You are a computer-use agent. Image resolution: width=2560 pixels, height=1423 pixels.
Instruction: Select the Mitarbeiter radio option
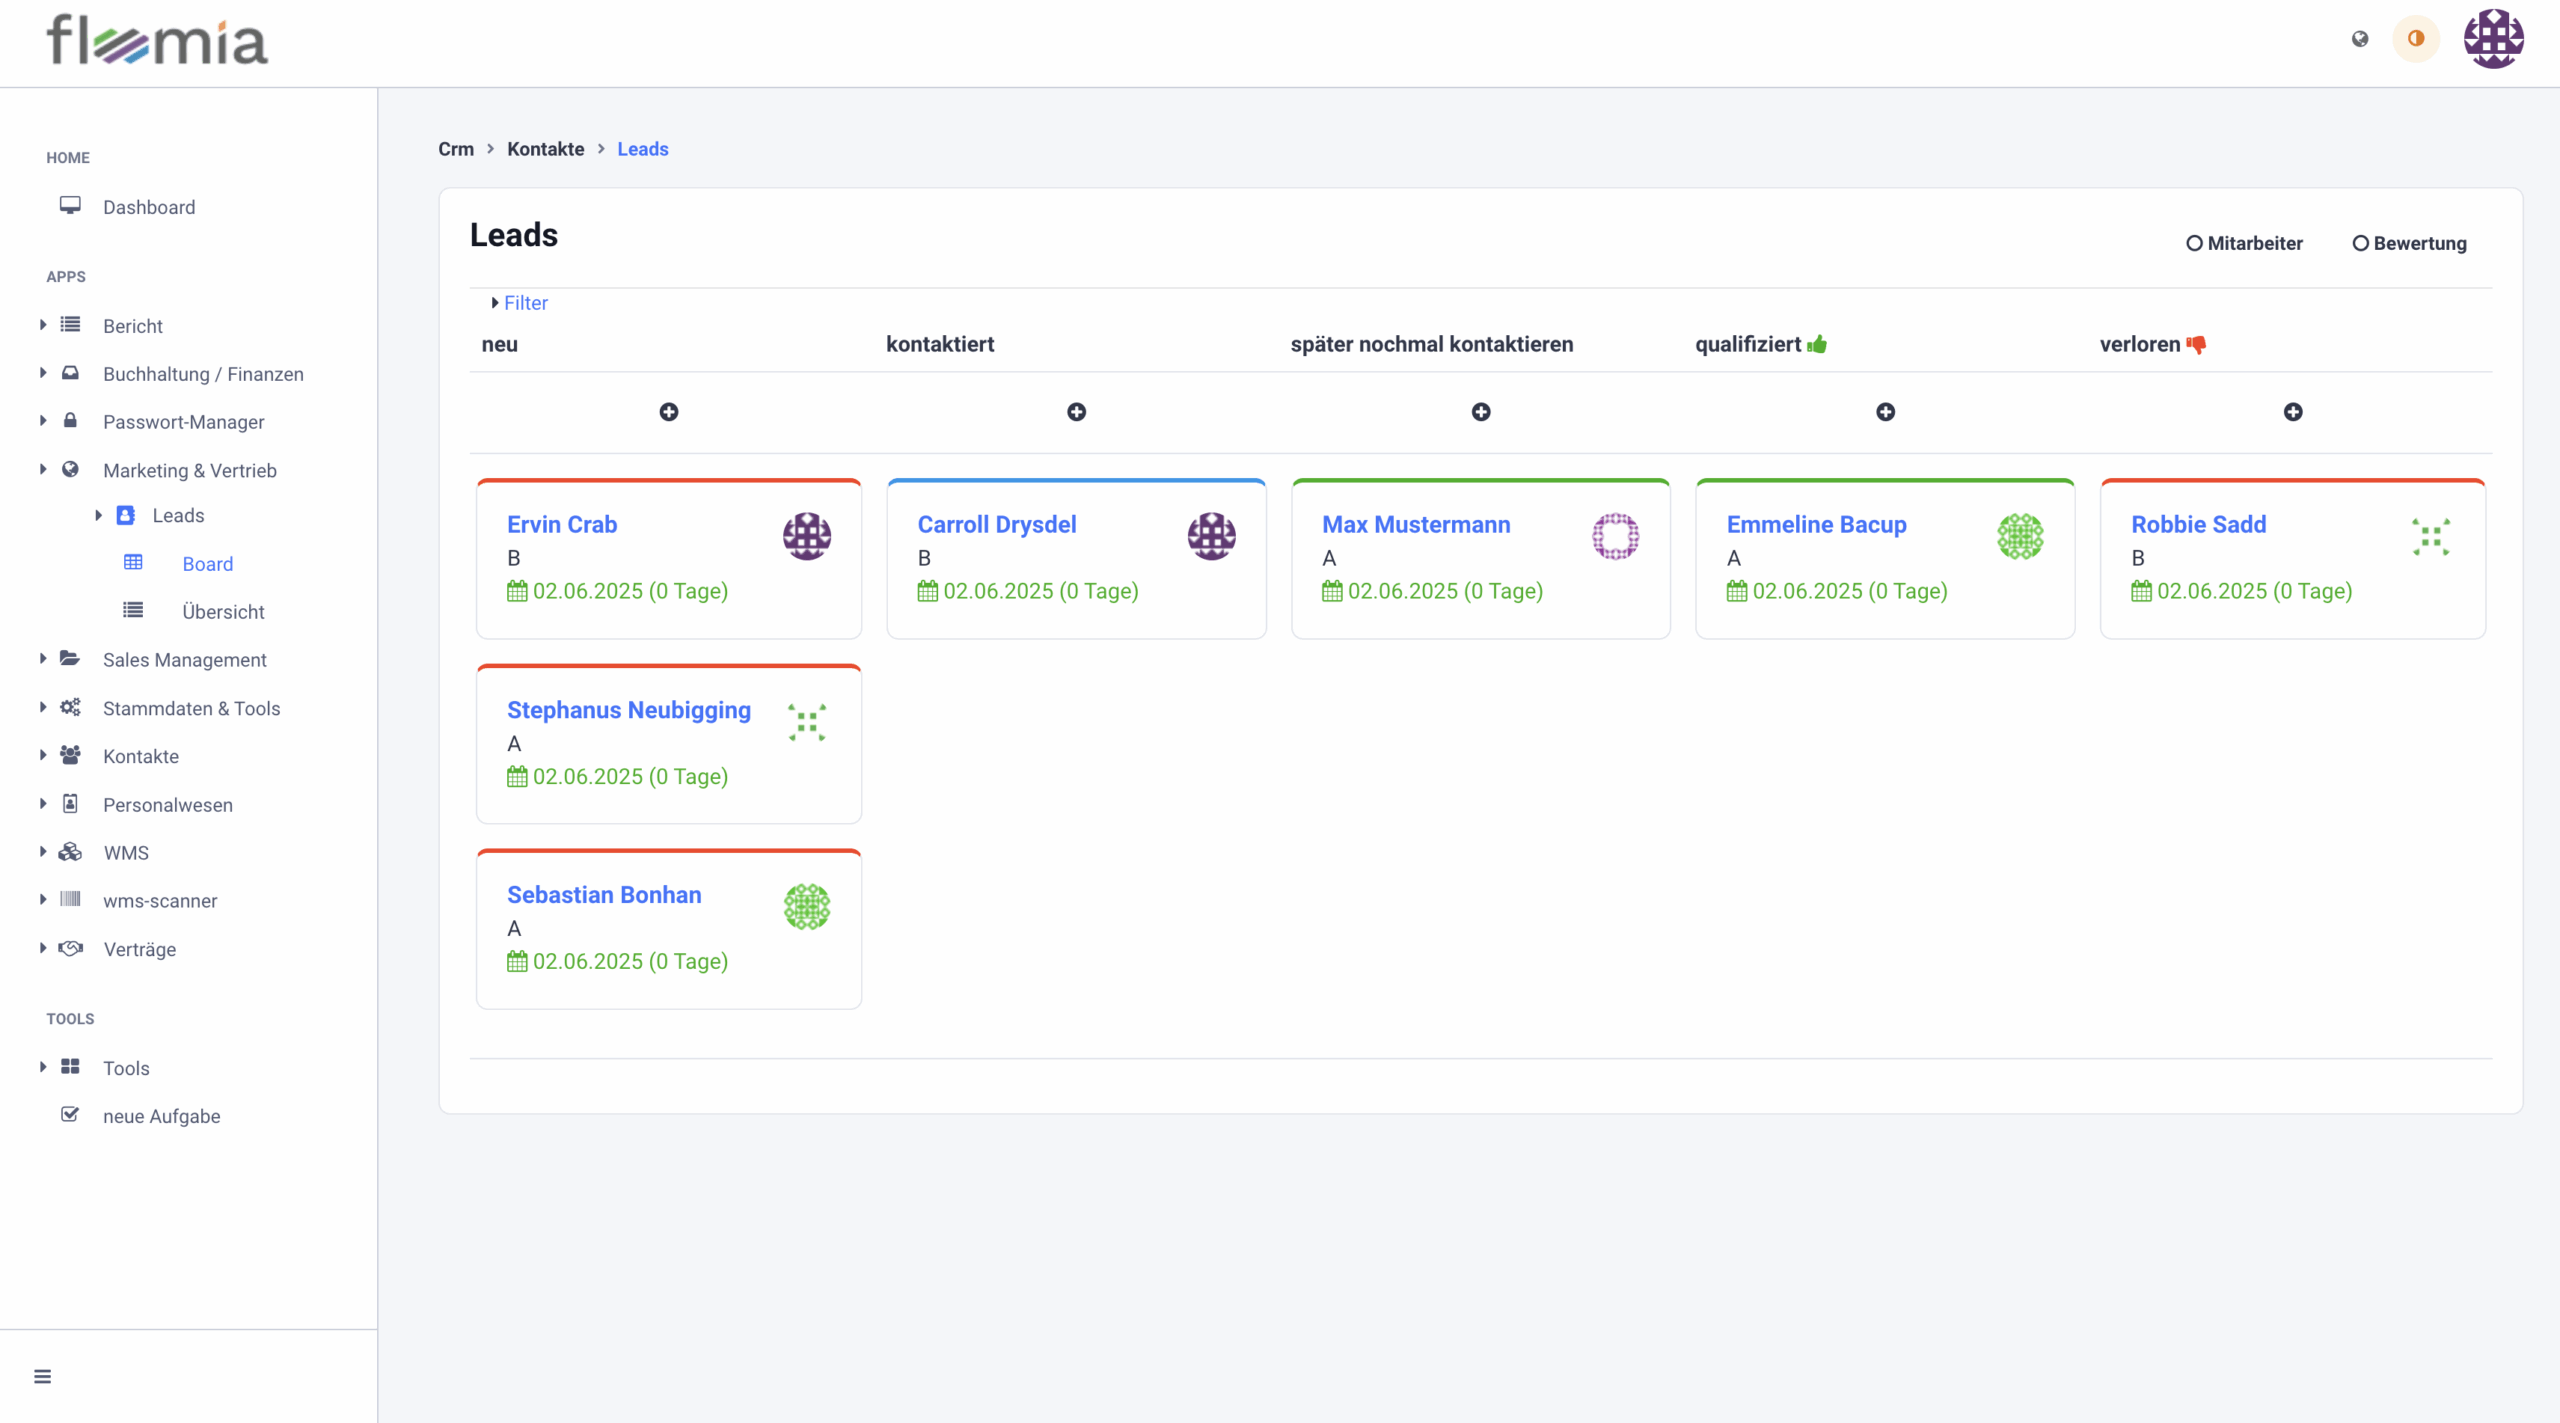pyautogui.click(x=2195, y=243)
